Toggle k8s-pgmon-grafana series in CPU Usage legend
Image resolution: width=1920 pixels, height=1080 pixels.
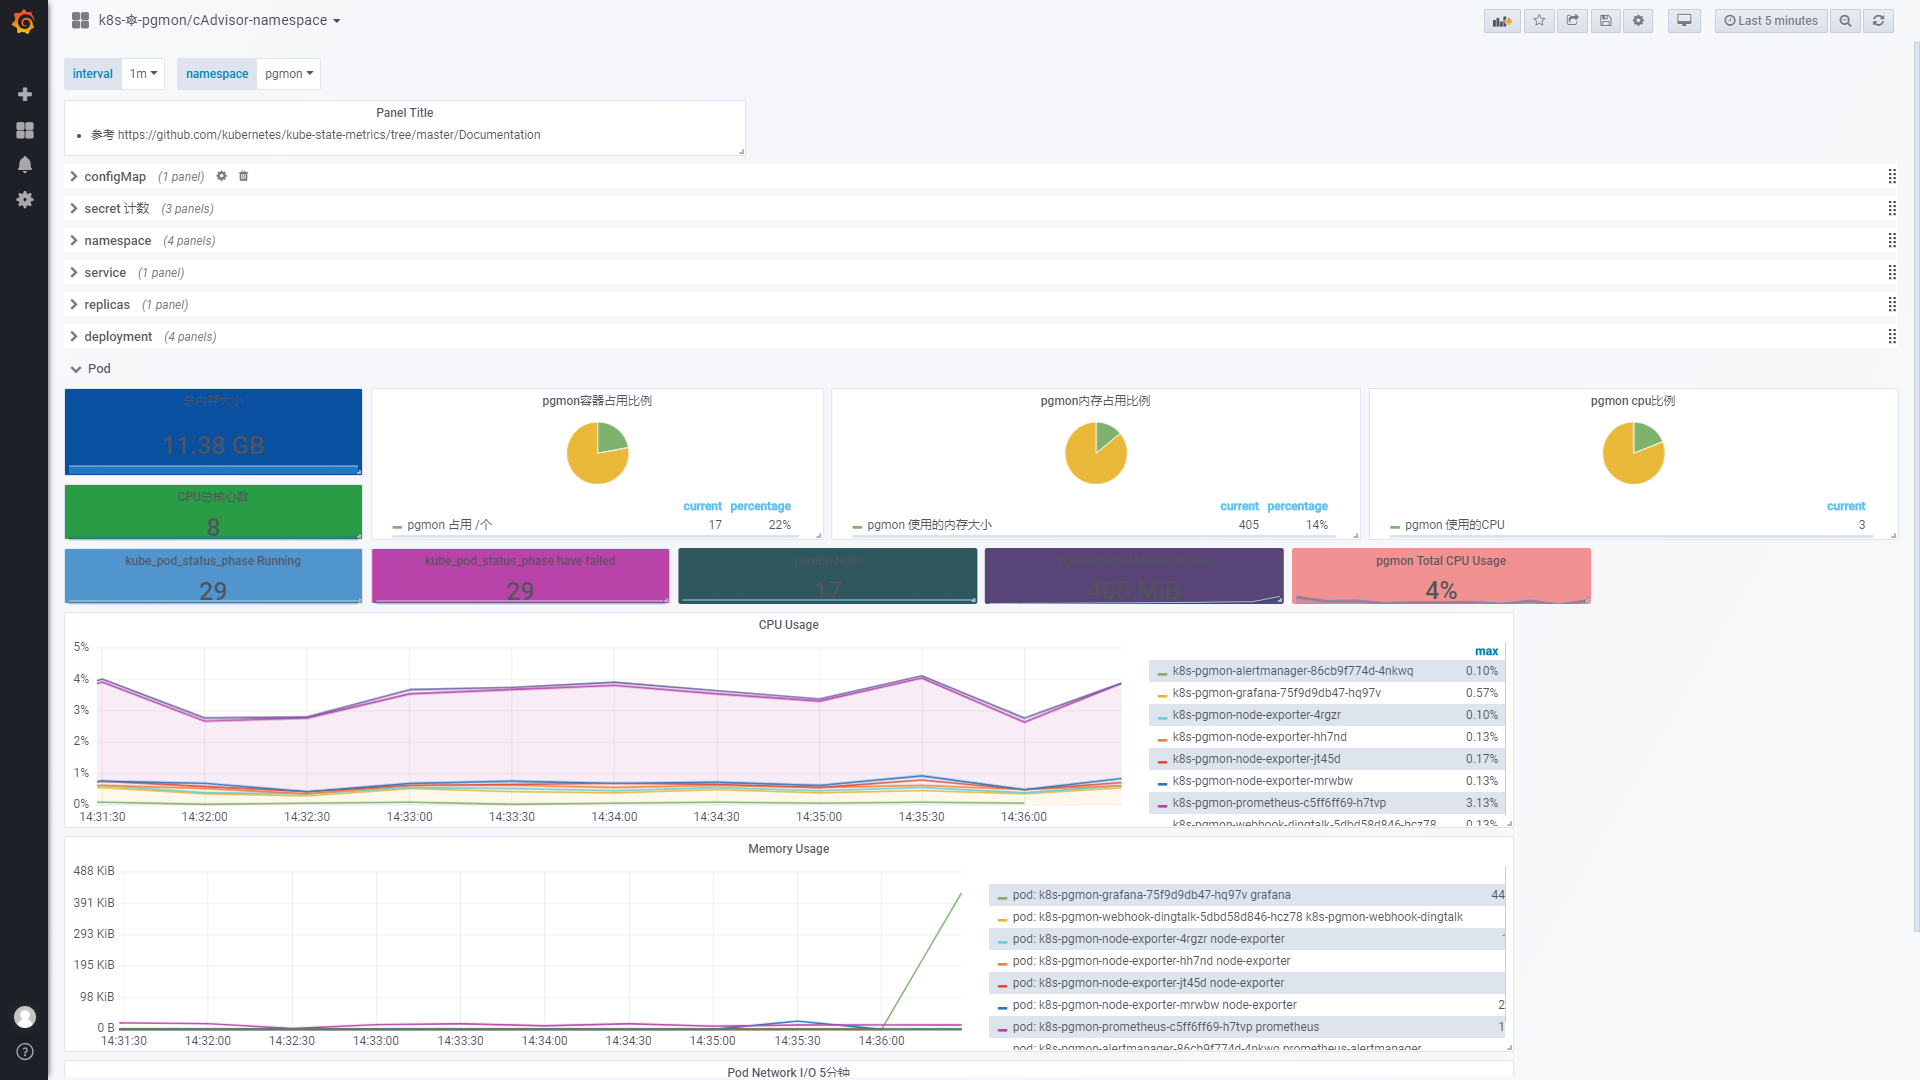coord(1276,693)
